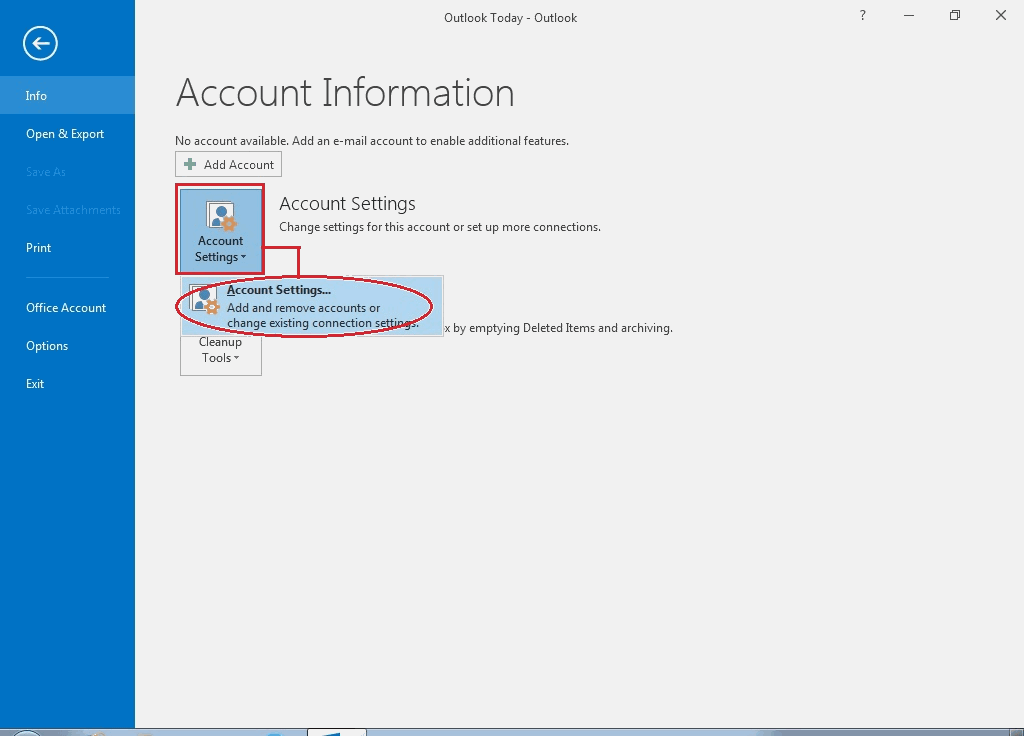Image resolution: width=1024 pixels, height=736 pixels.
Task: Go back using the circled arrow
Action: pyautogui.click(x=40, y=44)
